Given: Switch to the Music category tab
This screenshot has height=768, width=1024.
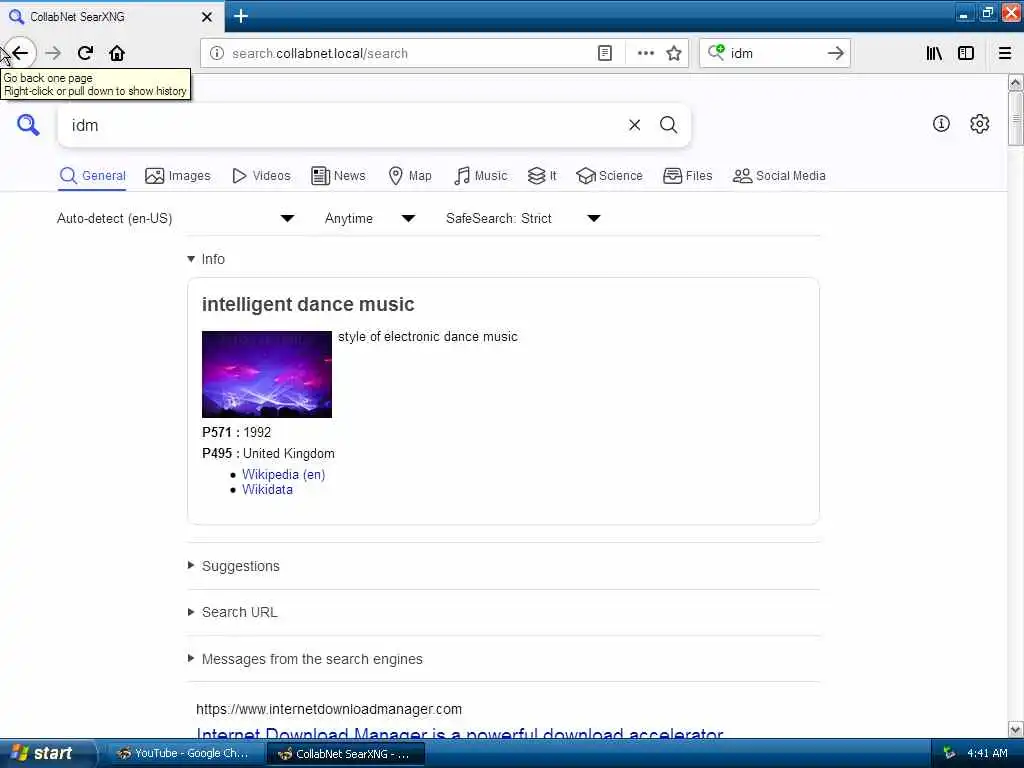Looking at the screenshot, I should pos(481,176).
